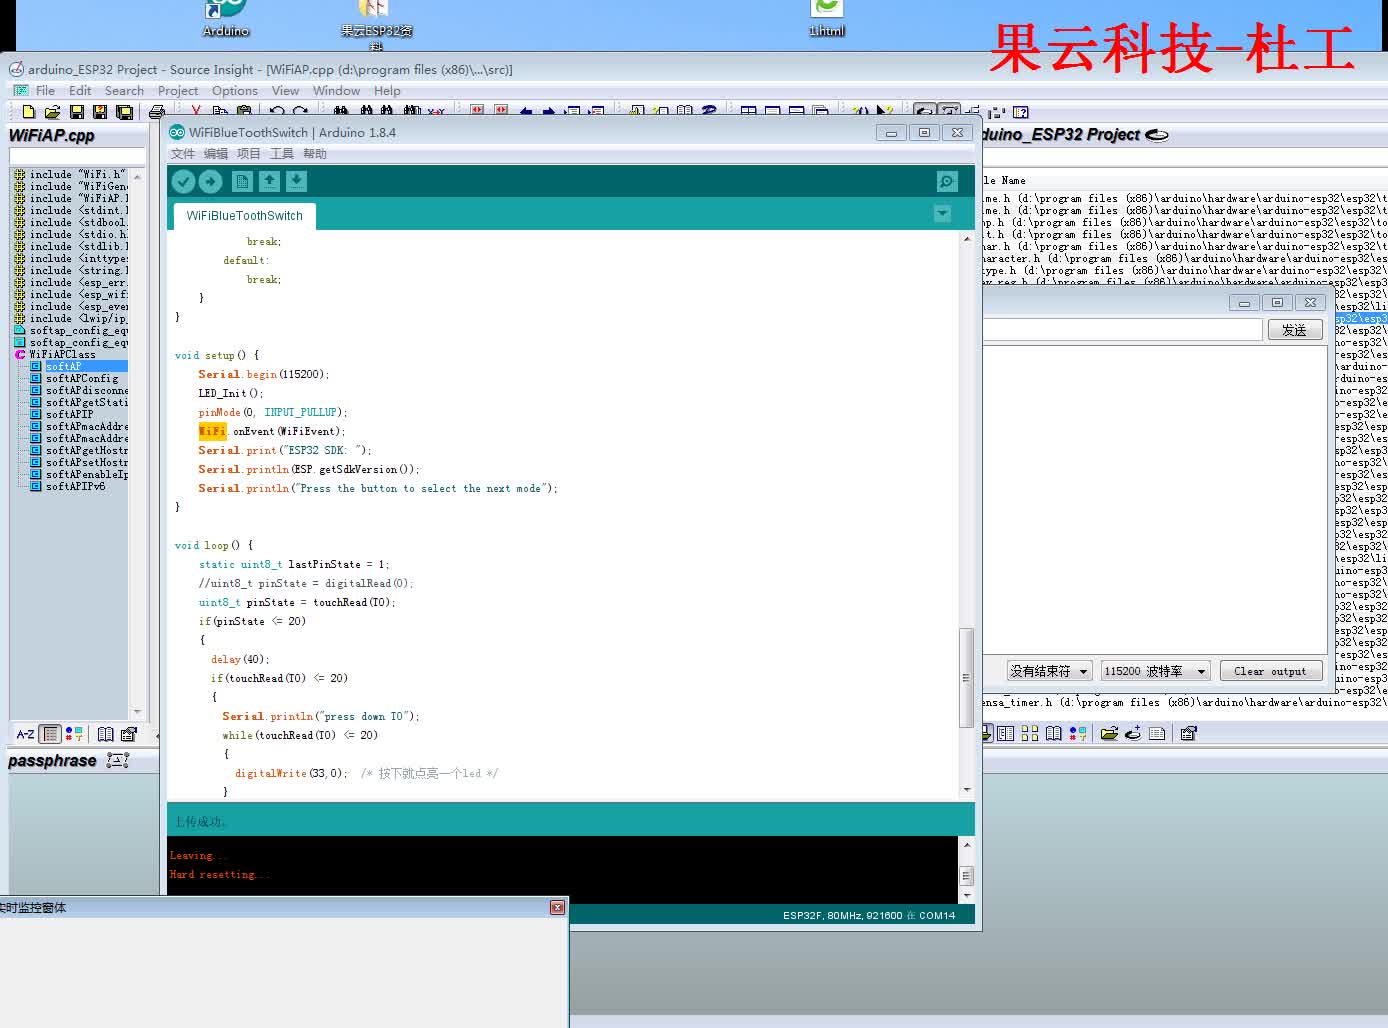Click the highlighted WiFi keyword in code
The width and height of the screenshot is (1388, 1028).
pyautogui.click(x=212, y=431)
